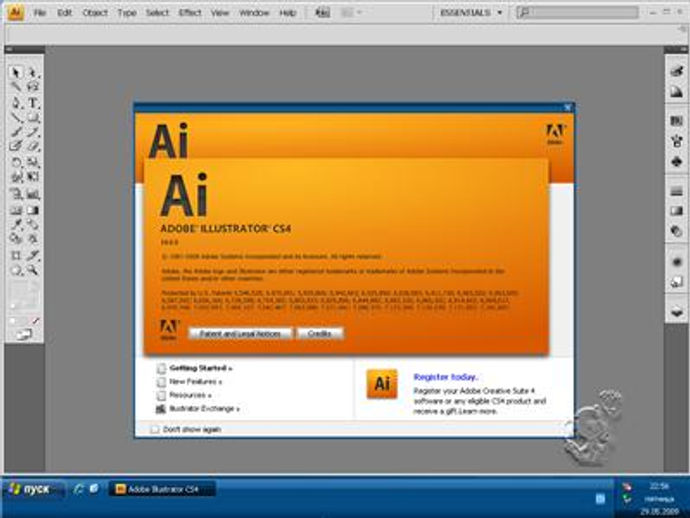This screenshot has width=690, height=518.
Task: Open the Type menu
Action: [x=127, y=13]
